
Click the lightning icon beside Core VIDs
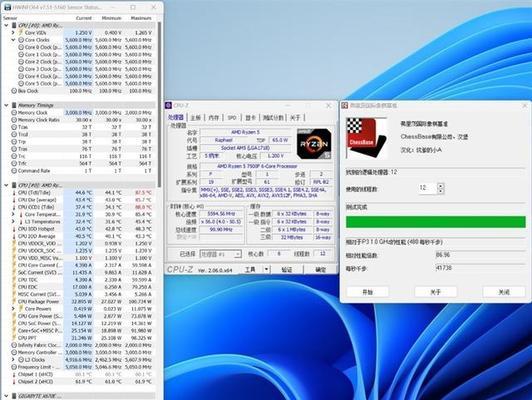(x=21, y=33)
